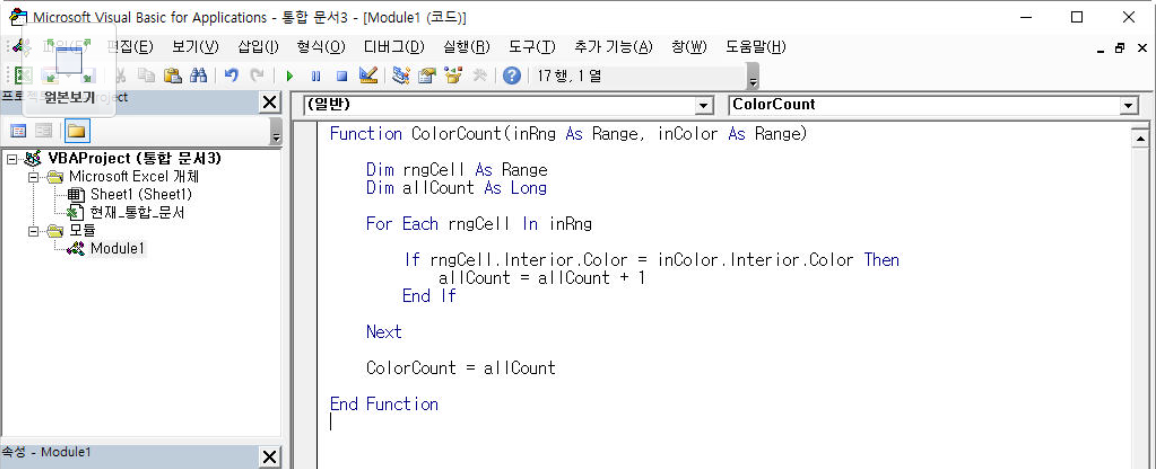Open the 편집(E) menu
Screen dimensions: 1156x469
130,47
